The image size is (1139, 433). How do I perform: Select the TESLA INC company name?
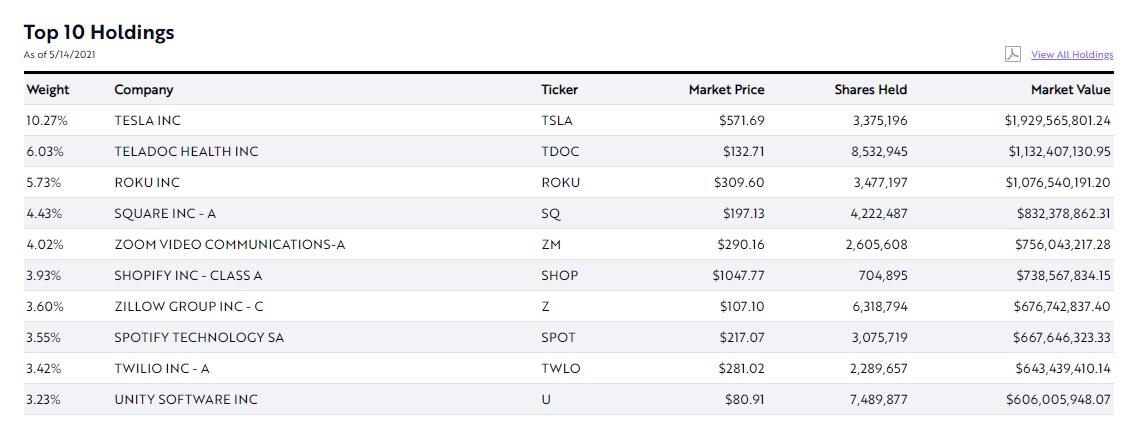pos(147,121)
